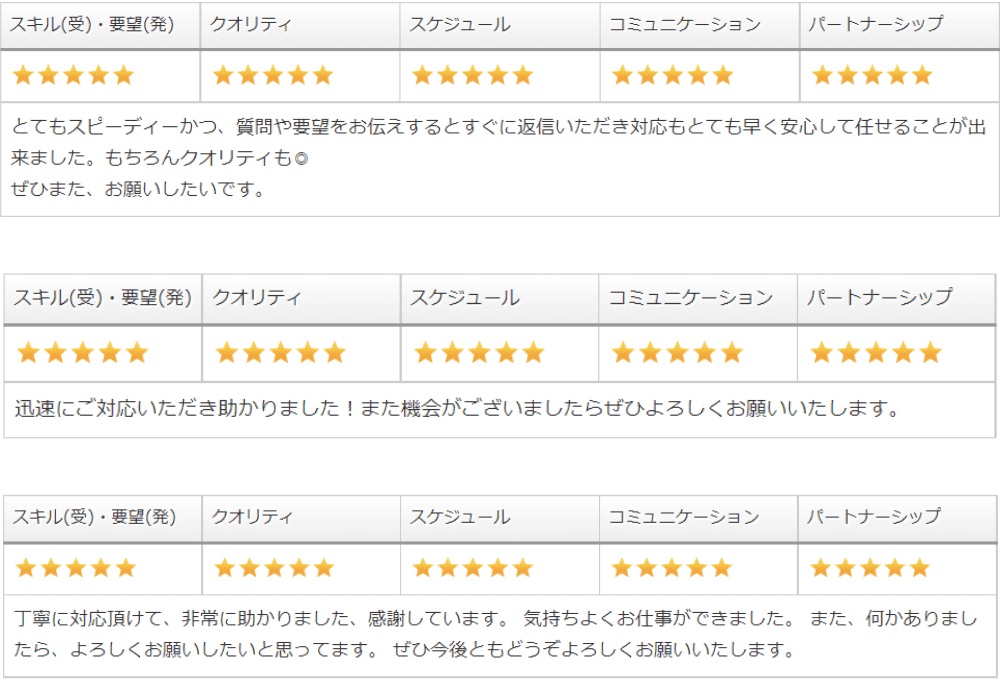Click the comment starting 丁寧に対応頂けて
This screenshot has width=1000, height=681.
[496, 634]
